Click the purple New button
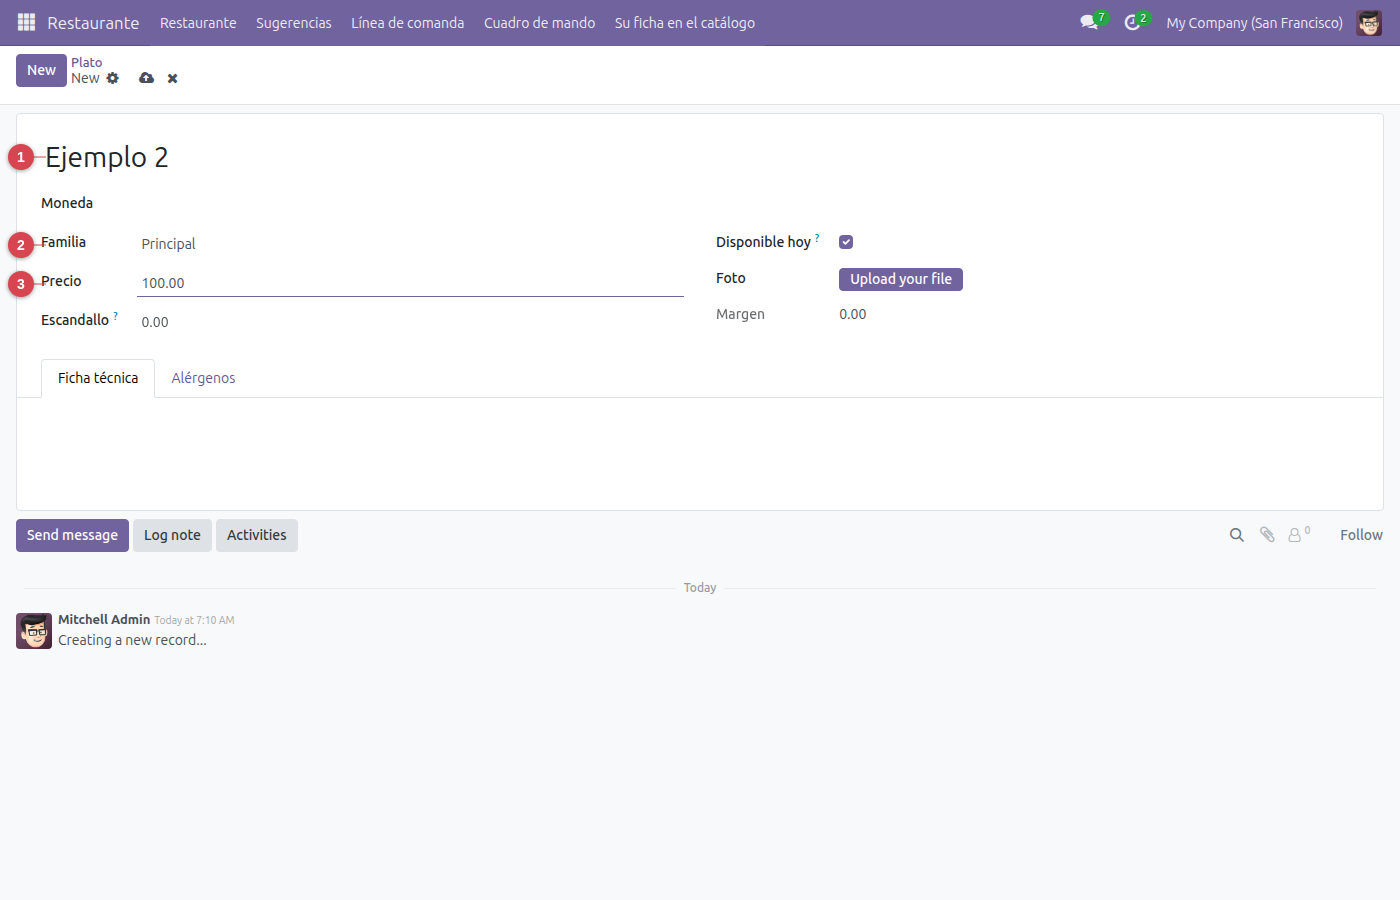 pyautogui.click(x=41, y=70)
